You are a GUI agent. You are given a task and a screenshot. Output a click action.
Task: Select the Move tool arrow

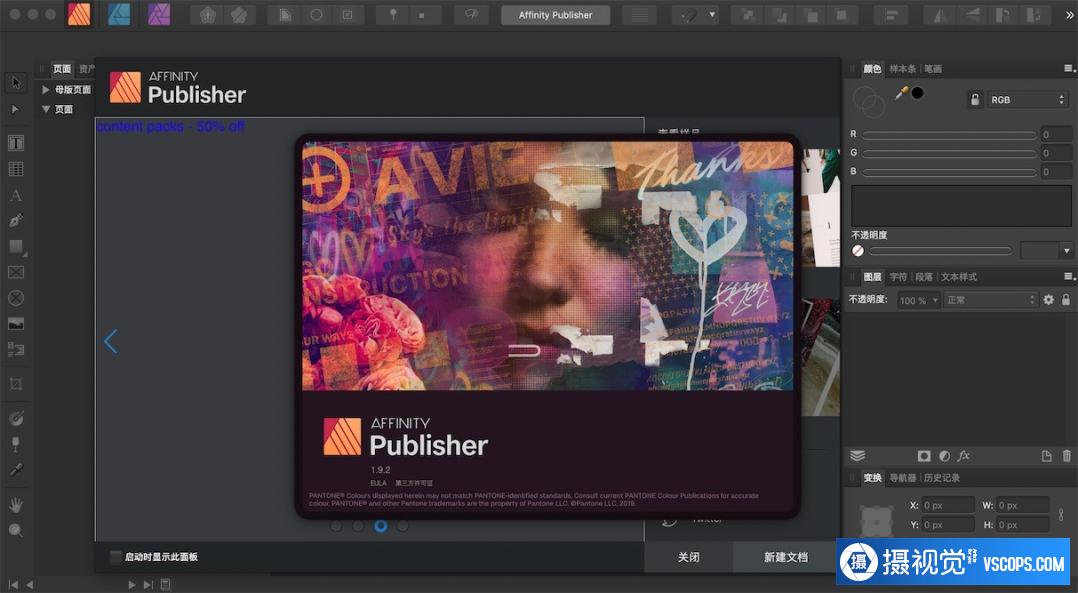[x=16, y=83]
